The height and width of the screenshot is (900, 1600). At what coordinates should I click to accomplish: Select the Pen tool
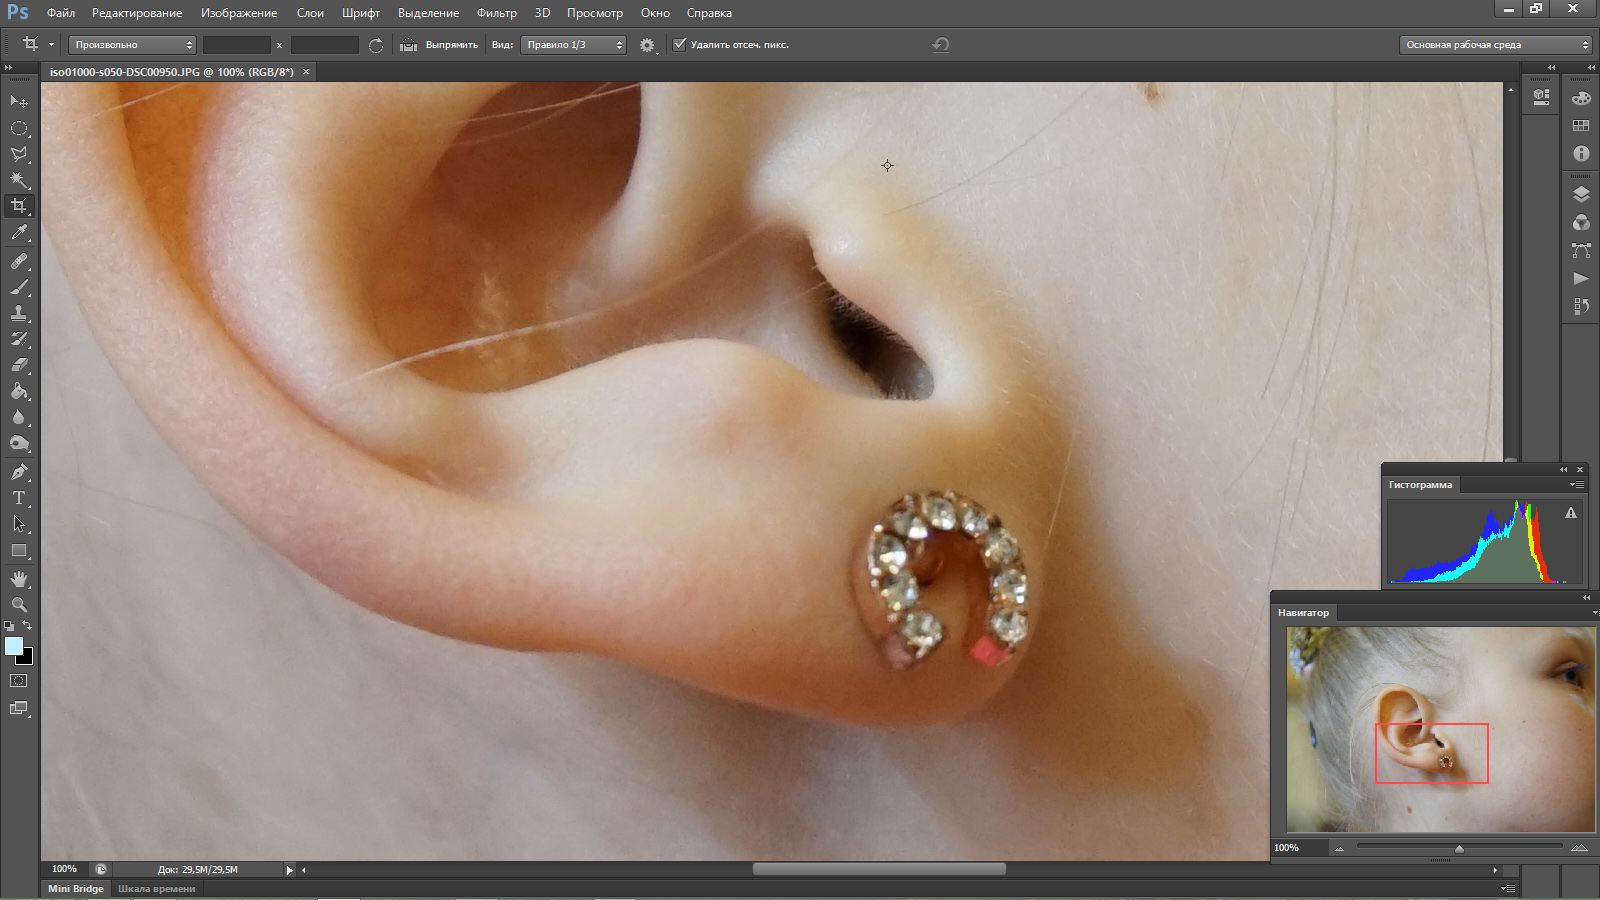click(19, 471)
